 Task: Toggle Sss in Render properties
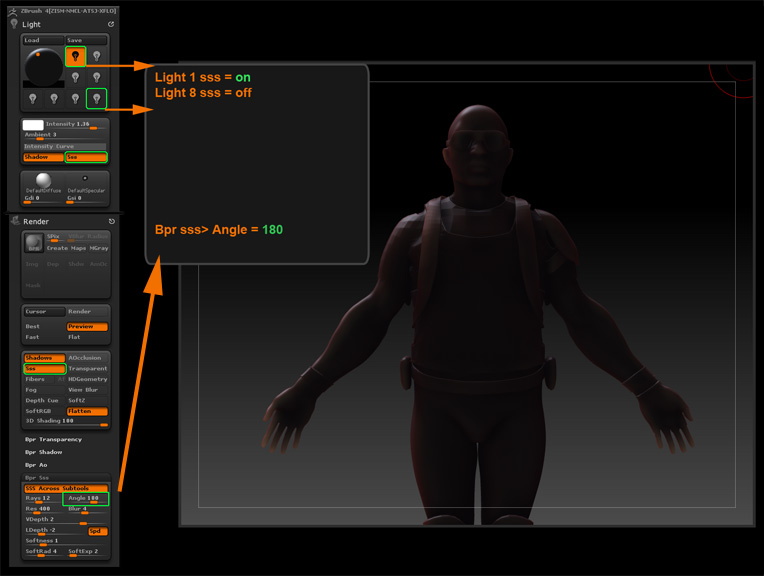44,368
